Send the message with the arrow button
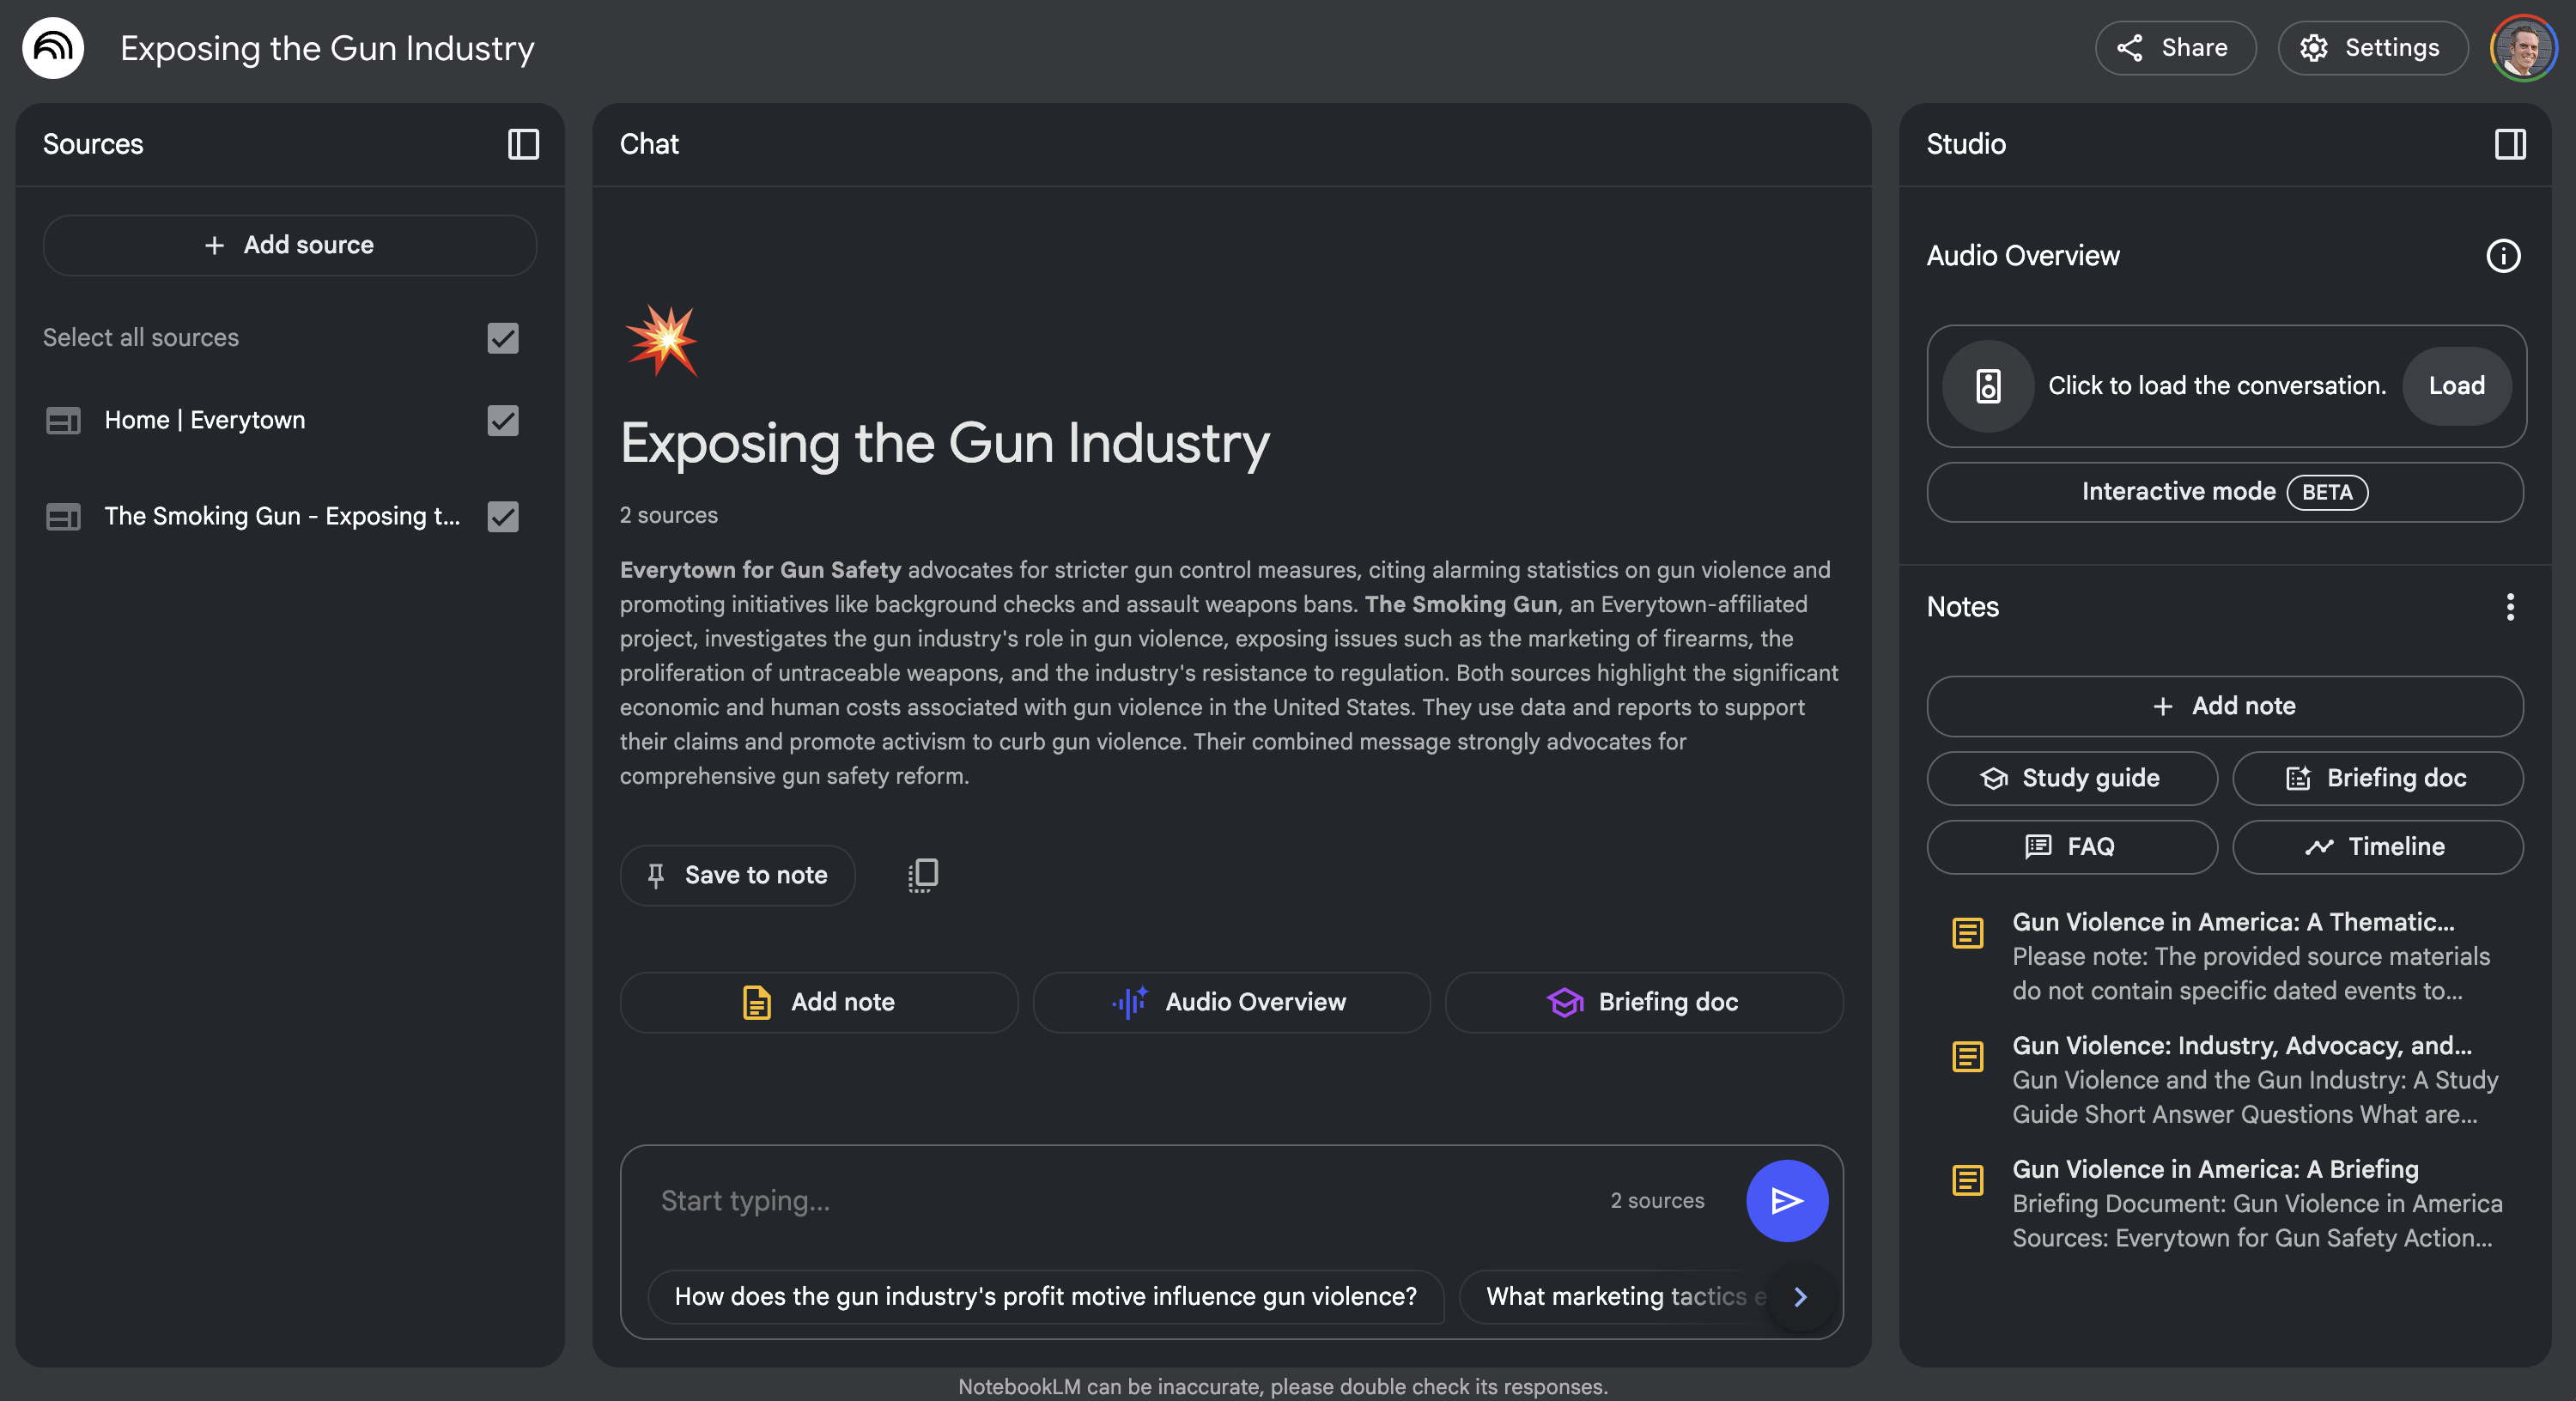Screen dimensions: 2576x1401 pyautogui.click(x=1786, y=1200)
